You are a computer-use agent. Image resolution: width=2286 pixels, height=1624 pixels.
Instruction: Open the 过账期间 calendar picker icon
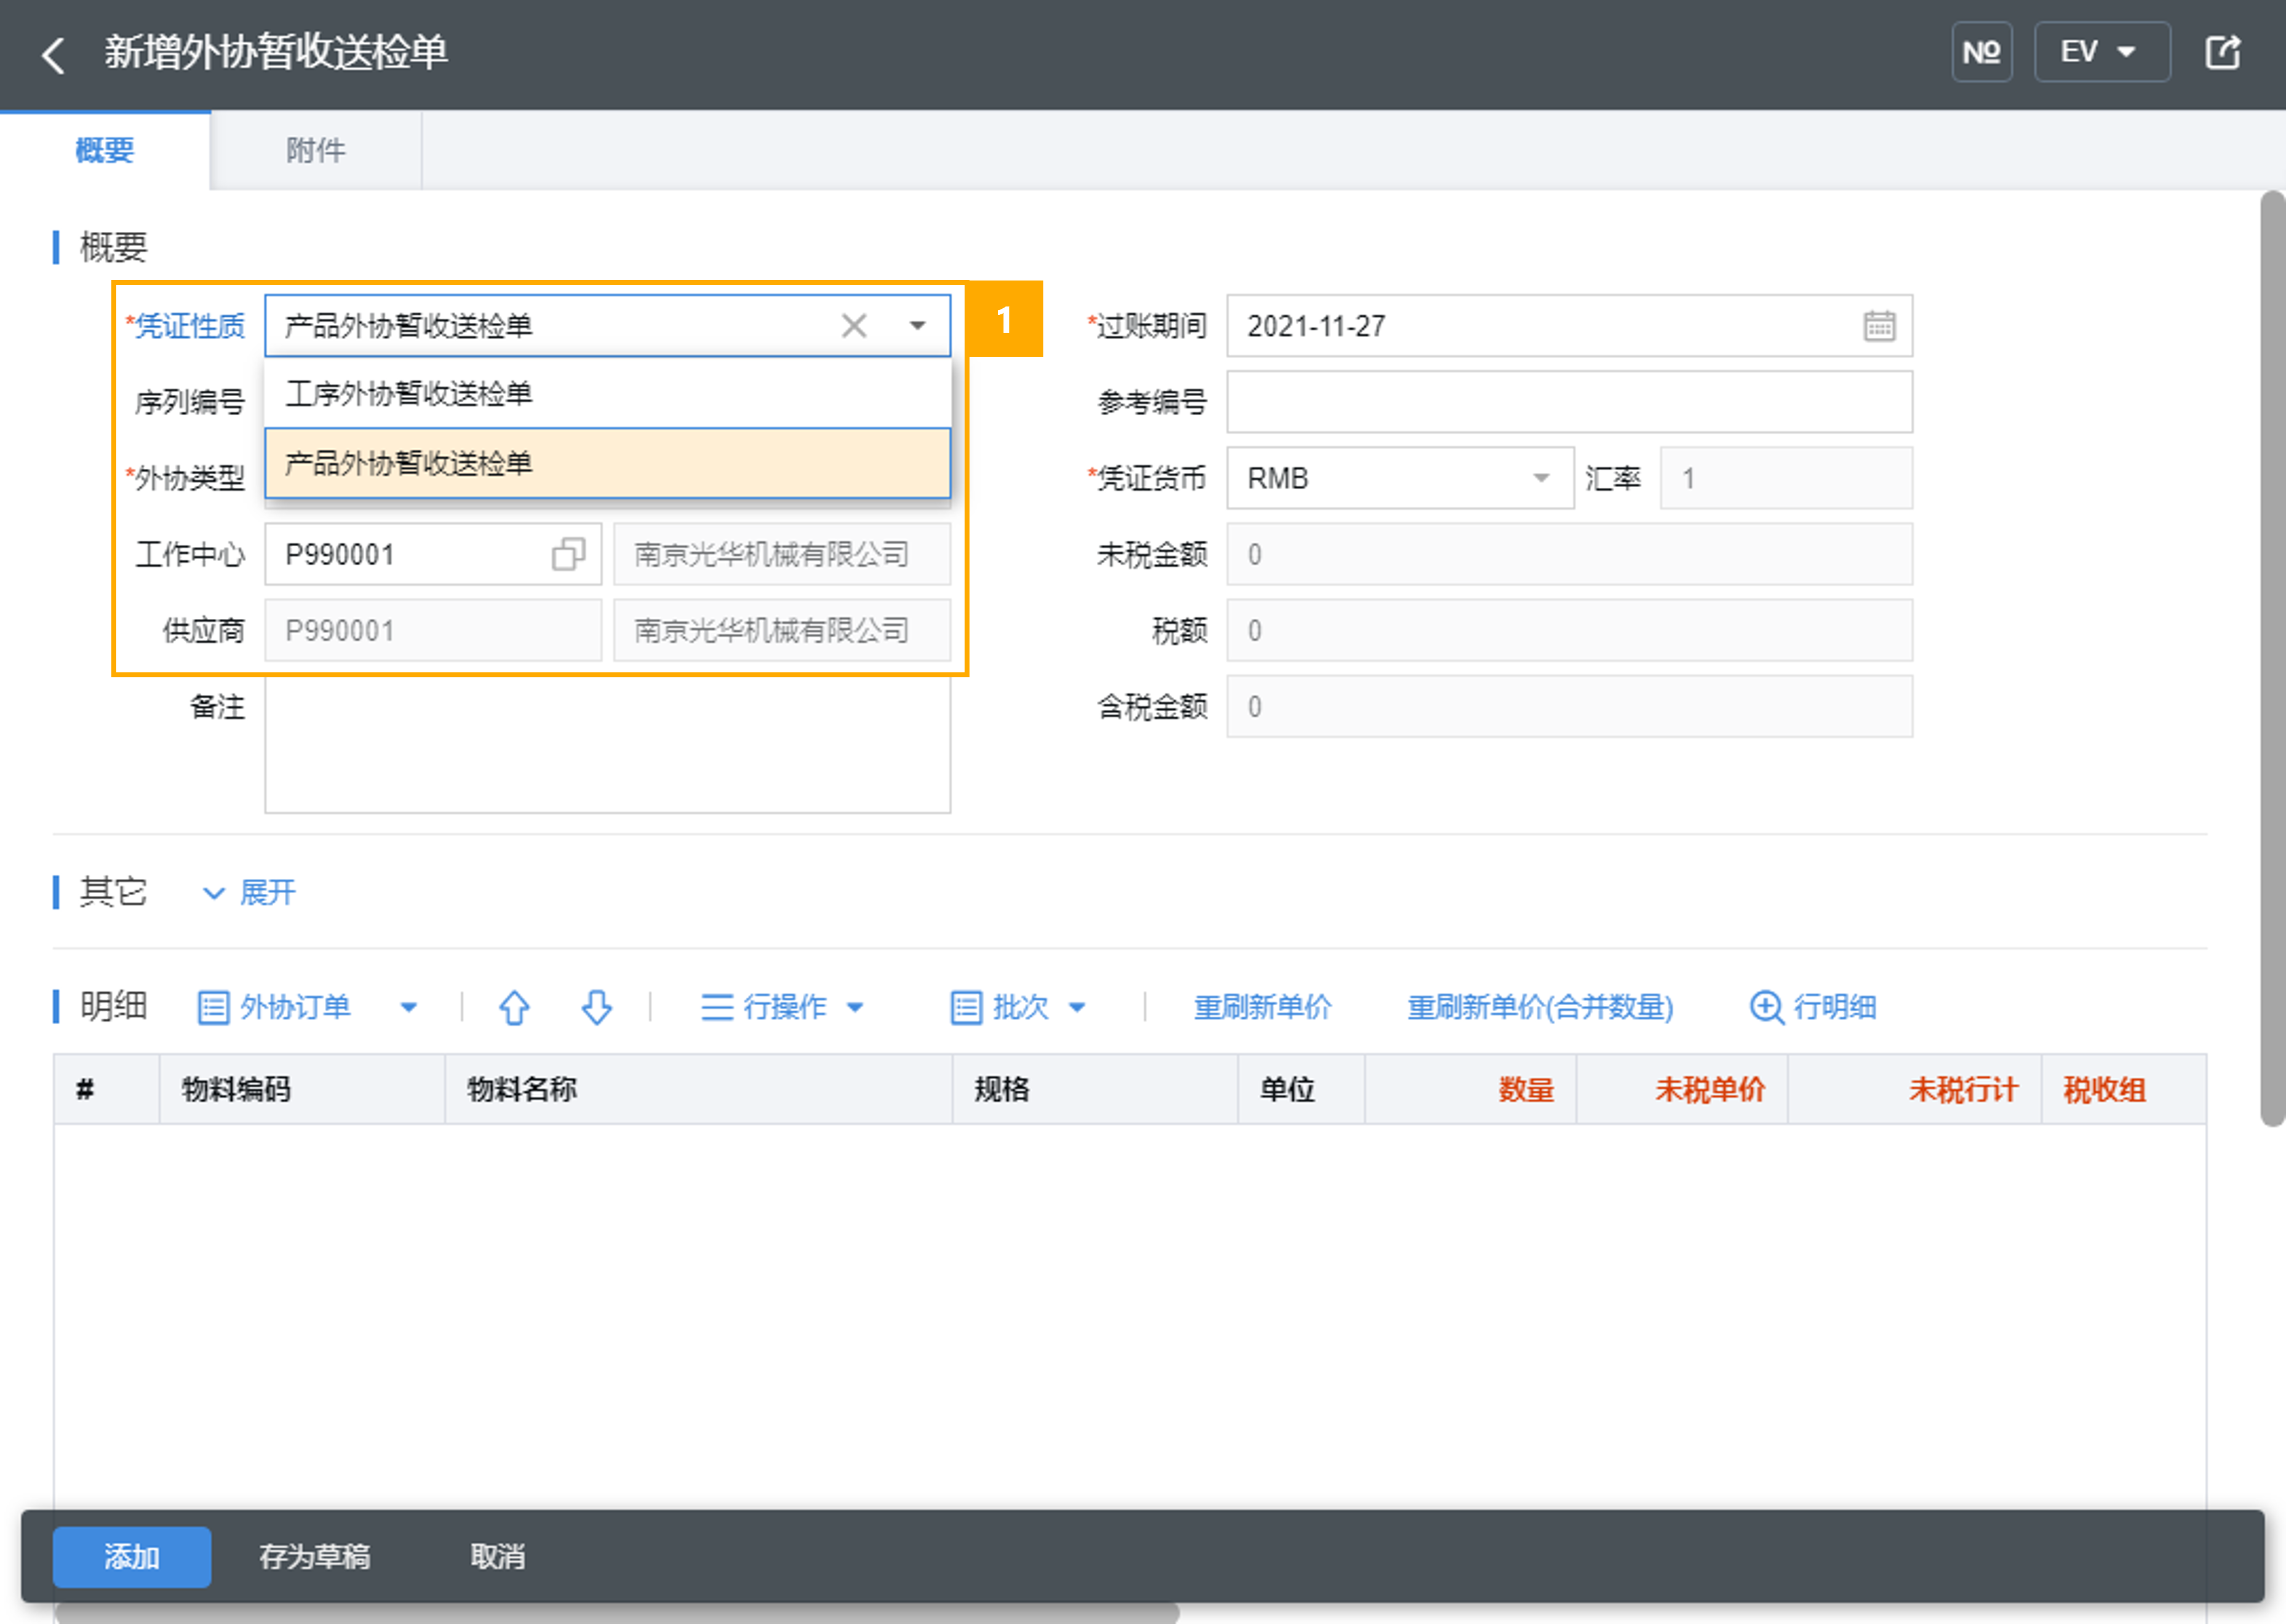click(1879, 326)
